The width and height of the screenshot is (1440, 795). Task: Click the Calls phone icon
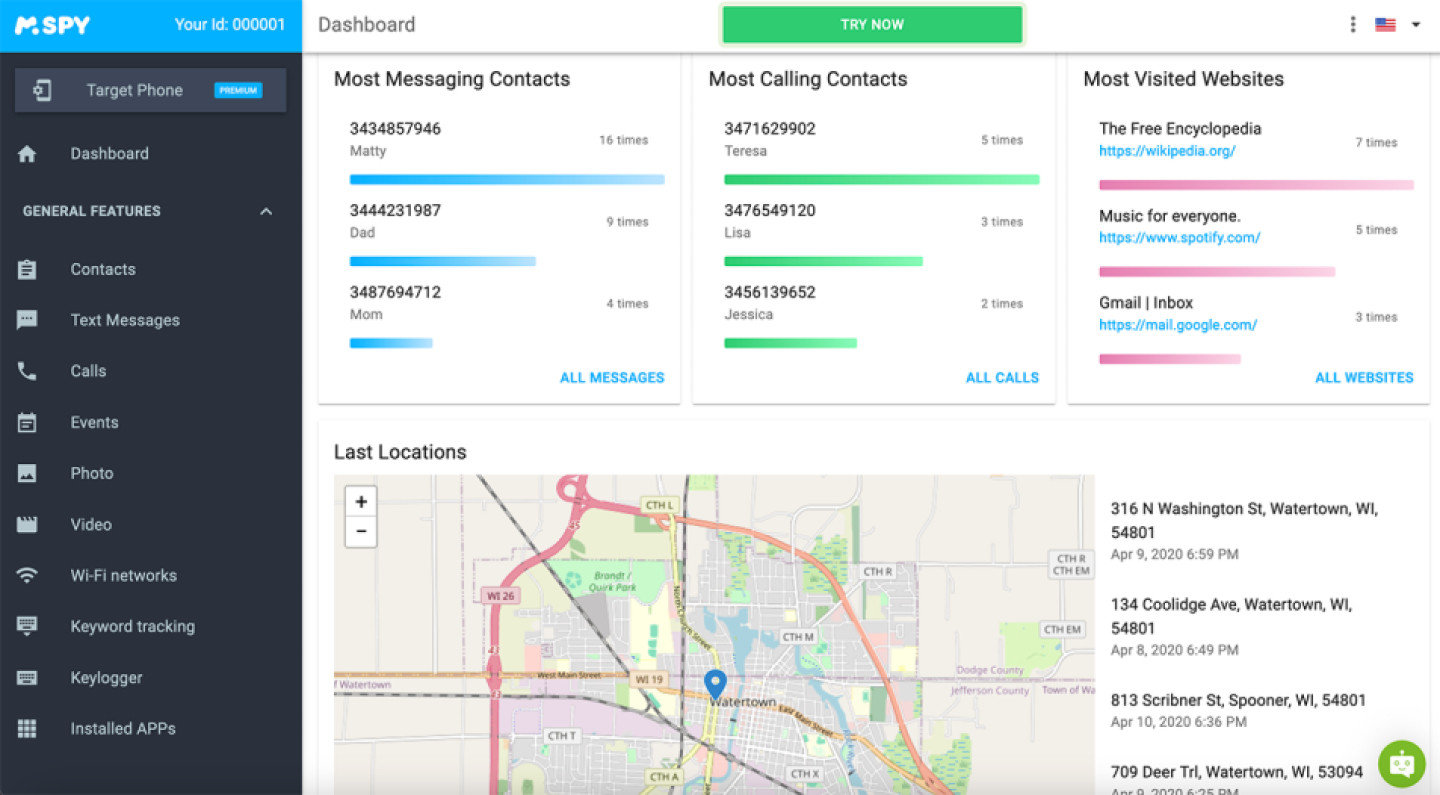pyautogui.click(x=27, y=371)
